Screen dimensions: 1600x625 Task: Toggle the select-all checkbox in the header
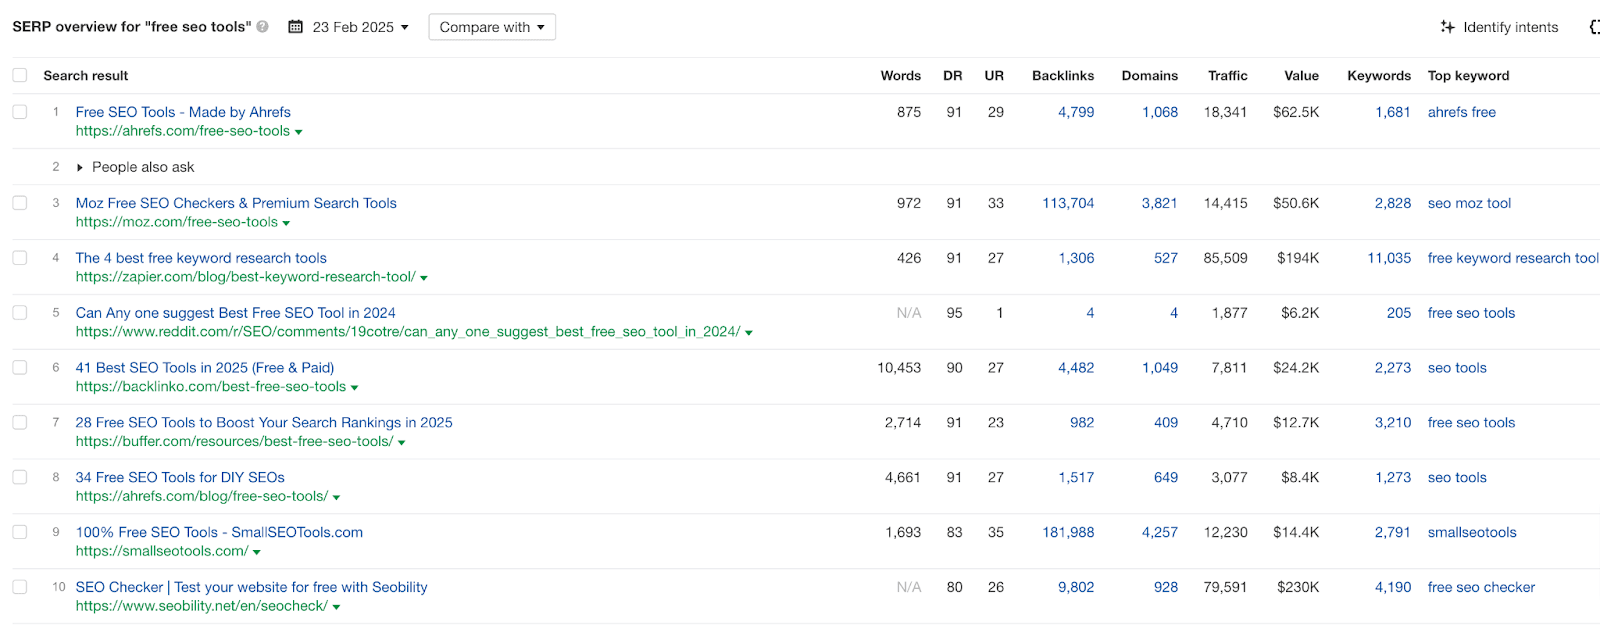[x=20, y=75]
